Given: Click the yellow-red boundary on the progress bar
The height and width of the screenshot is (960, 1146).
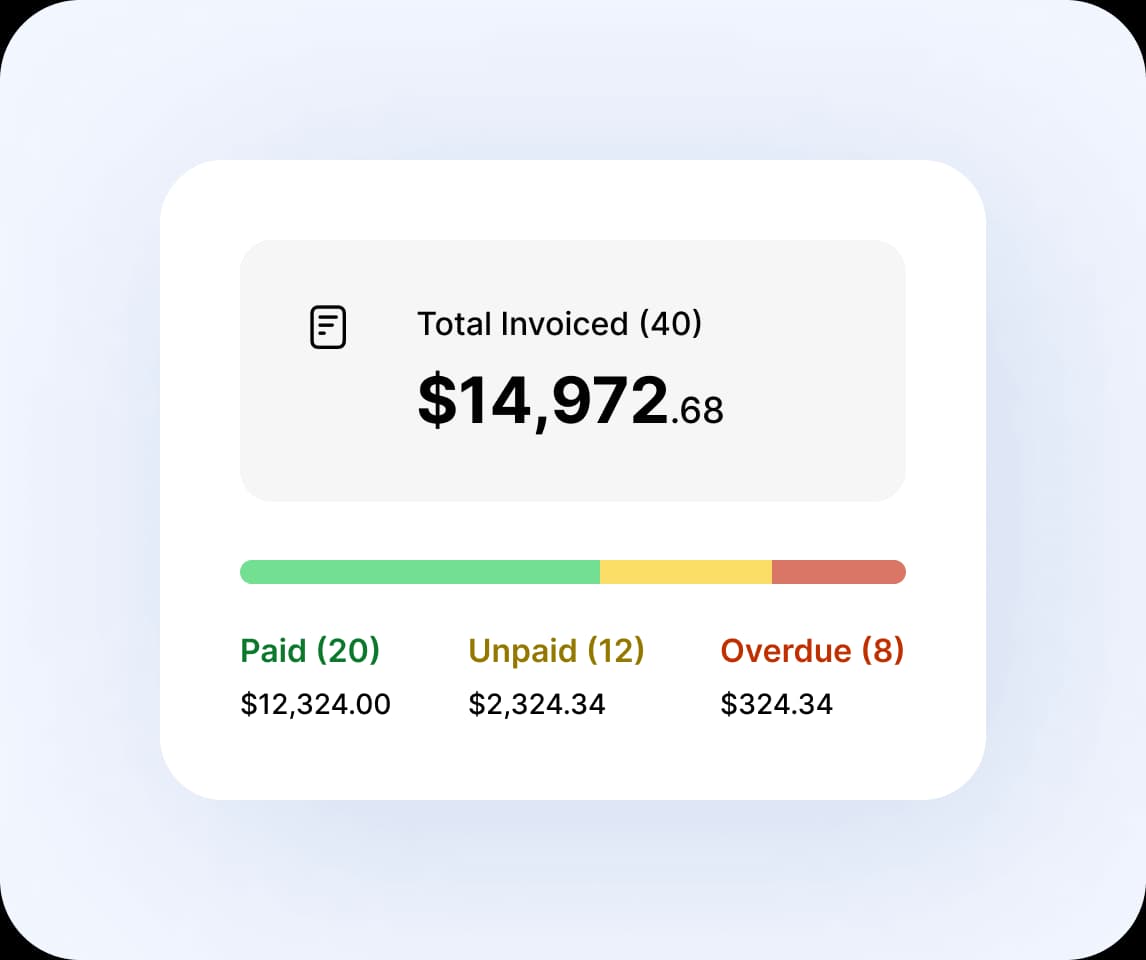Looking at the screenshot, I should coord(772,572).
